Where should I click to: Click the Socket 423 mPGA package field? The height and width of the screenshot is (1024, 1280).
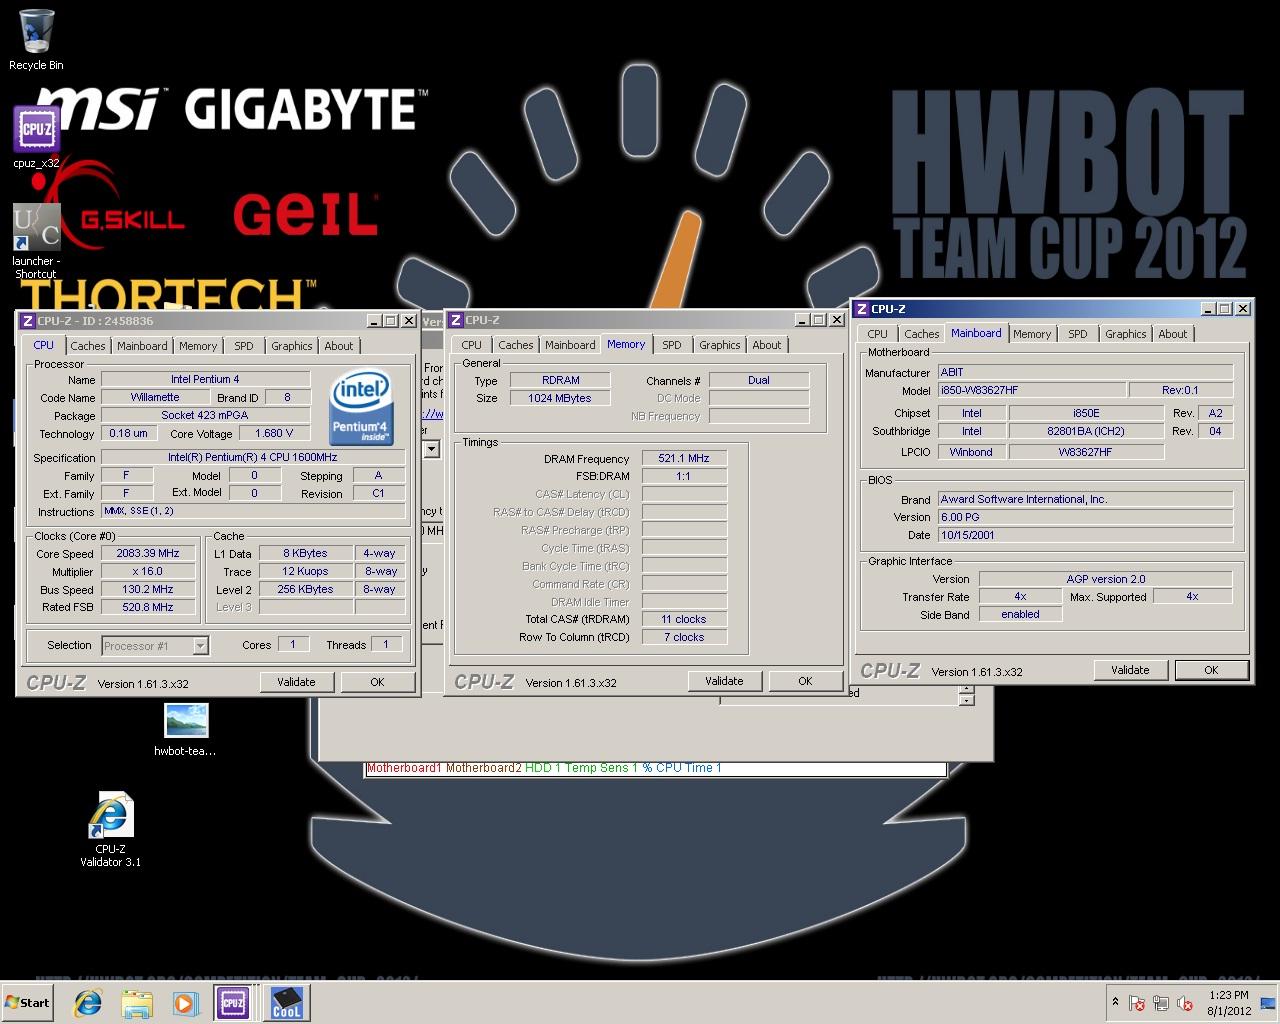(x=205, y=415)
